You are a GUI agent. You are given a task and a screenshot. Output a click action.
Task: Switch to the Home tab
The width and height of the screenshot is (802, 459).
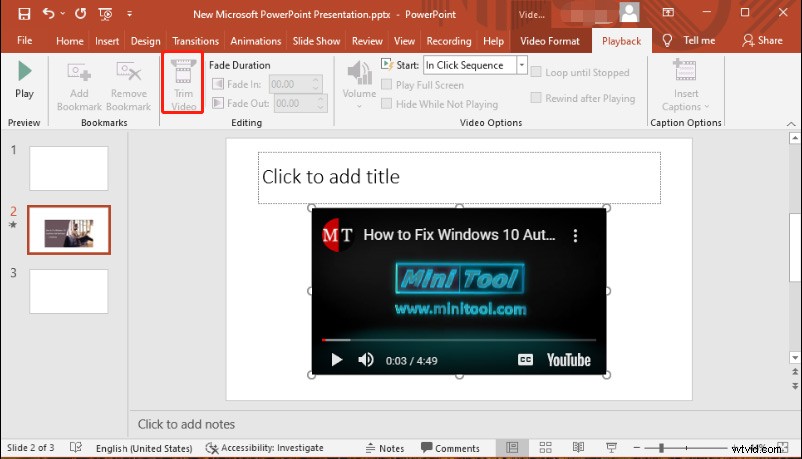[x=70, y=41]
